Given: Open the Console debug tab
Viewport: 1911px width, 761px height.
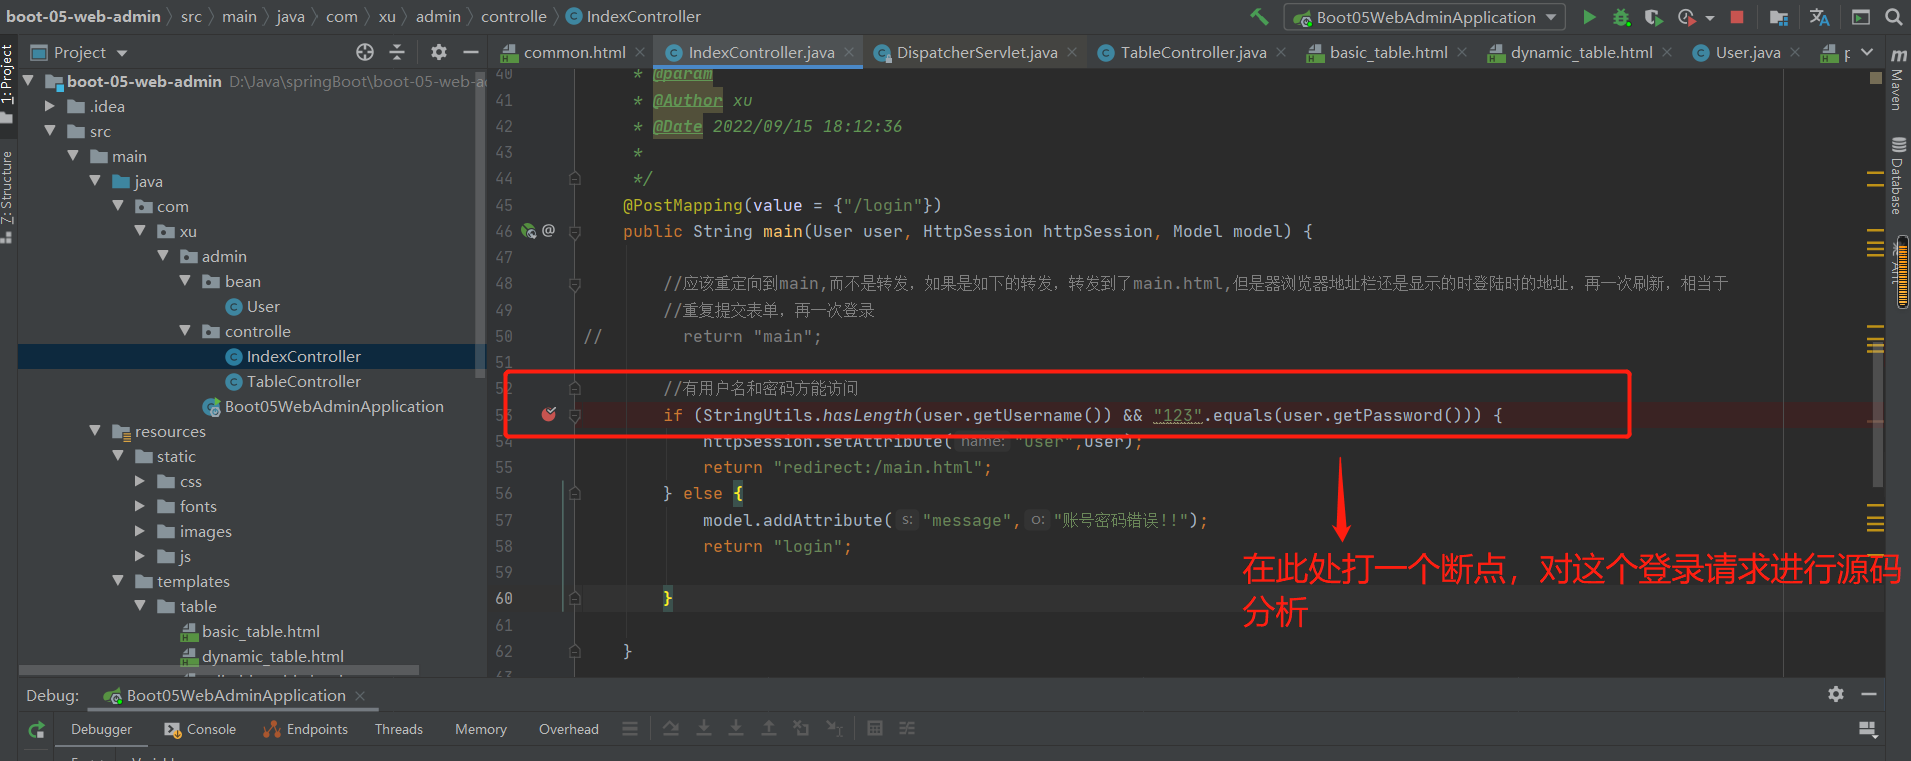Looking at the screenshot, I should 201,729.
